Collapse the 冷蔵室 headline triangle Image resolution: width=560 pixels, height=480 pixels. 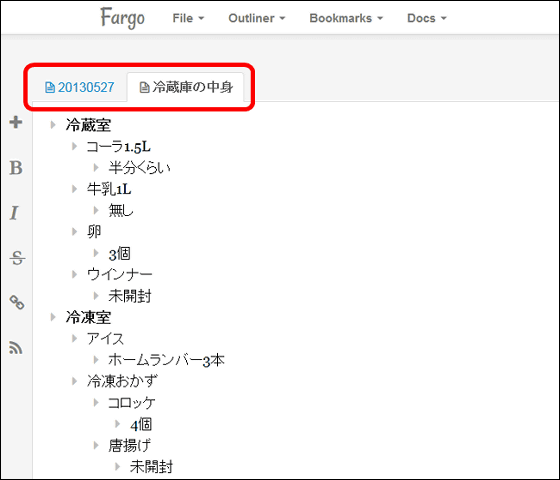point(53,125)
